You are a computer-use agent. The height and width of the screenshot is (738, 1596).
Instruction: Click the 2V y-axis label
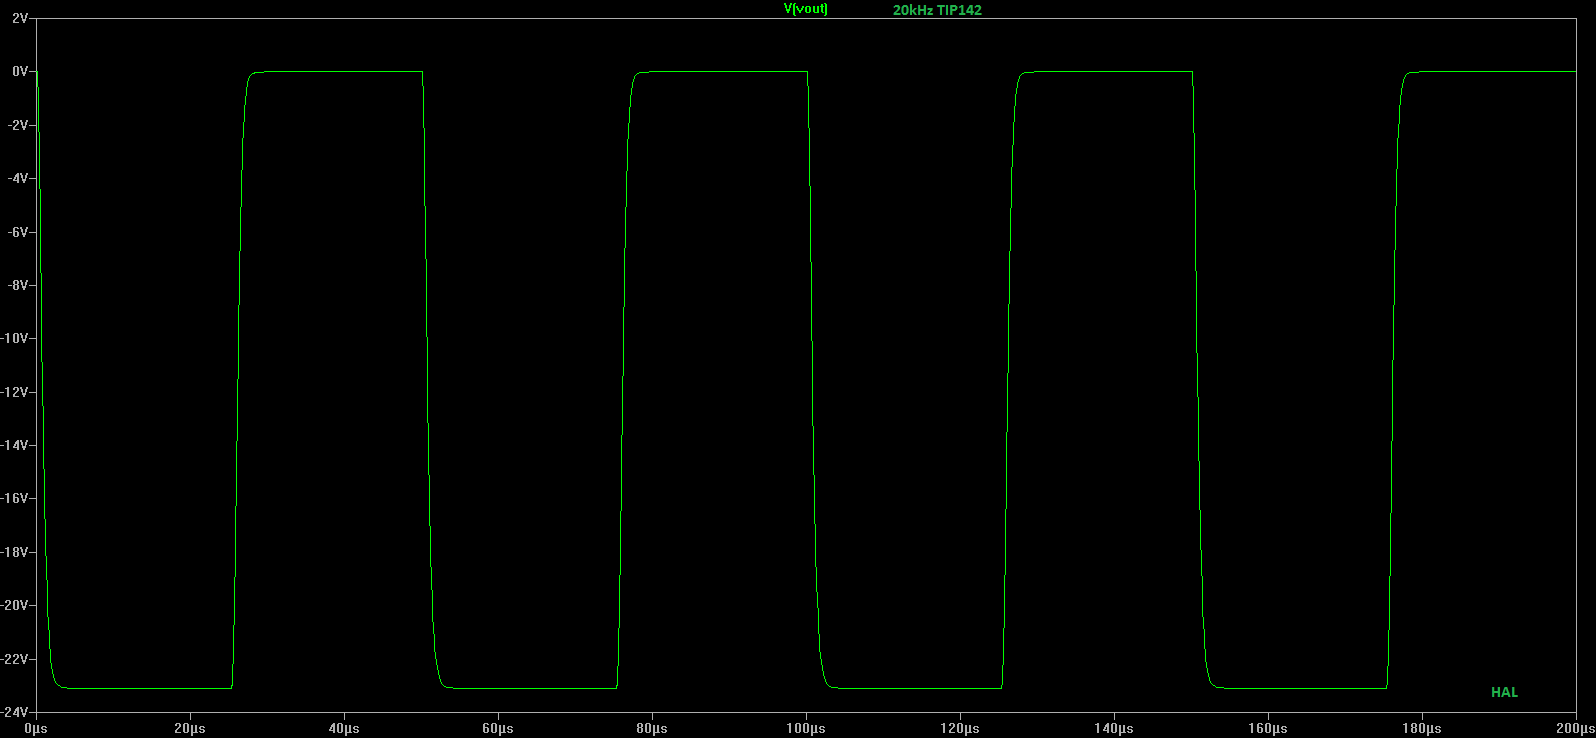tap(19, 18)
